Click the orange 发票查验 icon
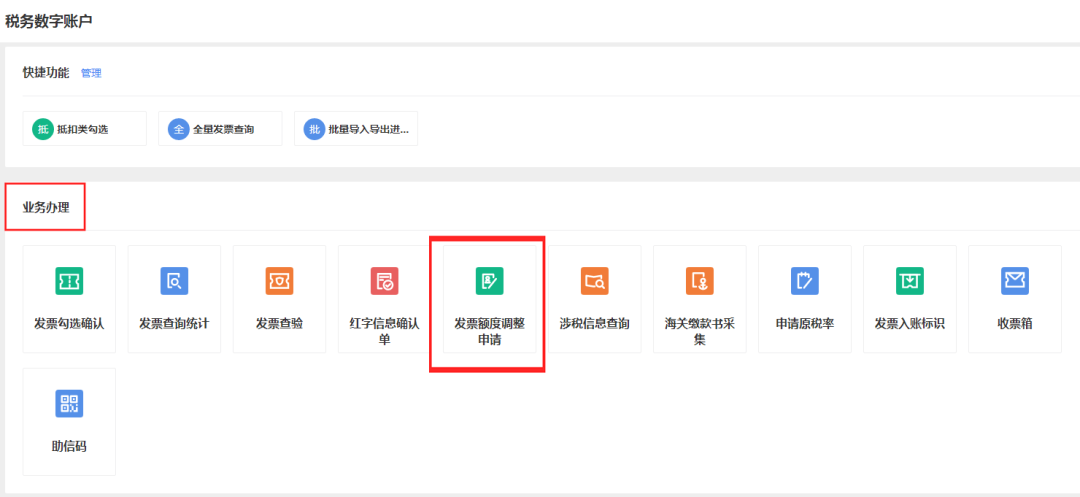The image size is (1080, 497). pos(280,281)
